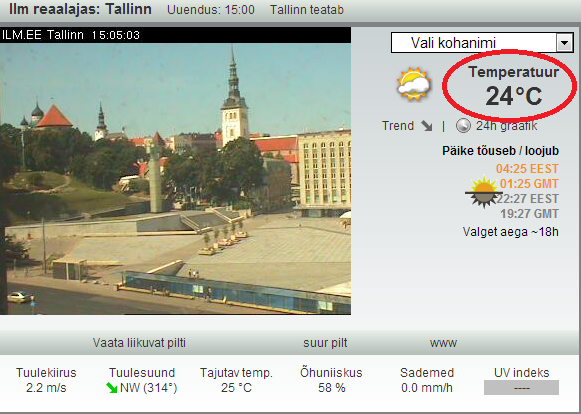Click the partly cloudy weather icon
The width and height of the screenshot is (581, 414).
(414, 84)
